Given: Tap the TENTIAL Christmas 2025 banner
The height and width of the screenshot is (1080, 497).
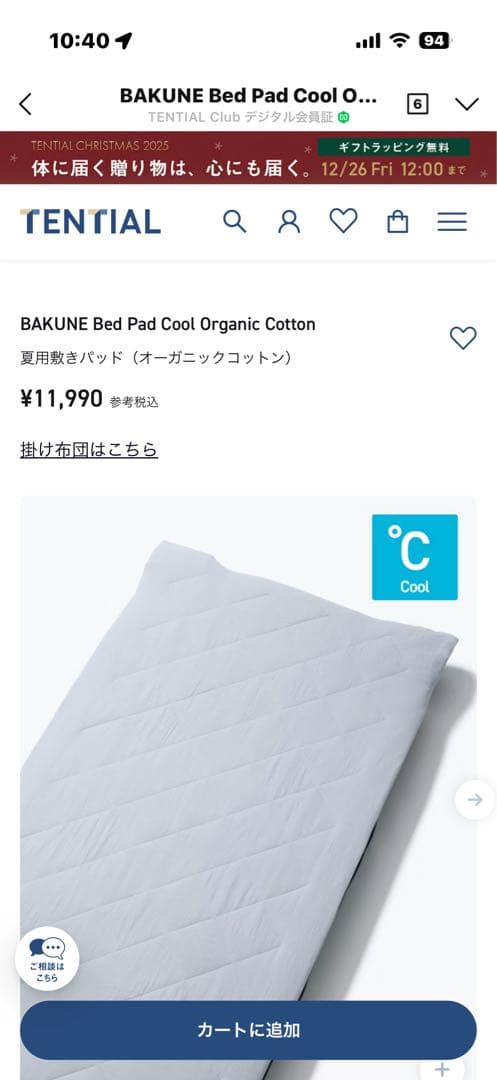Looking at the screenshot, I should tap(248, 158).
